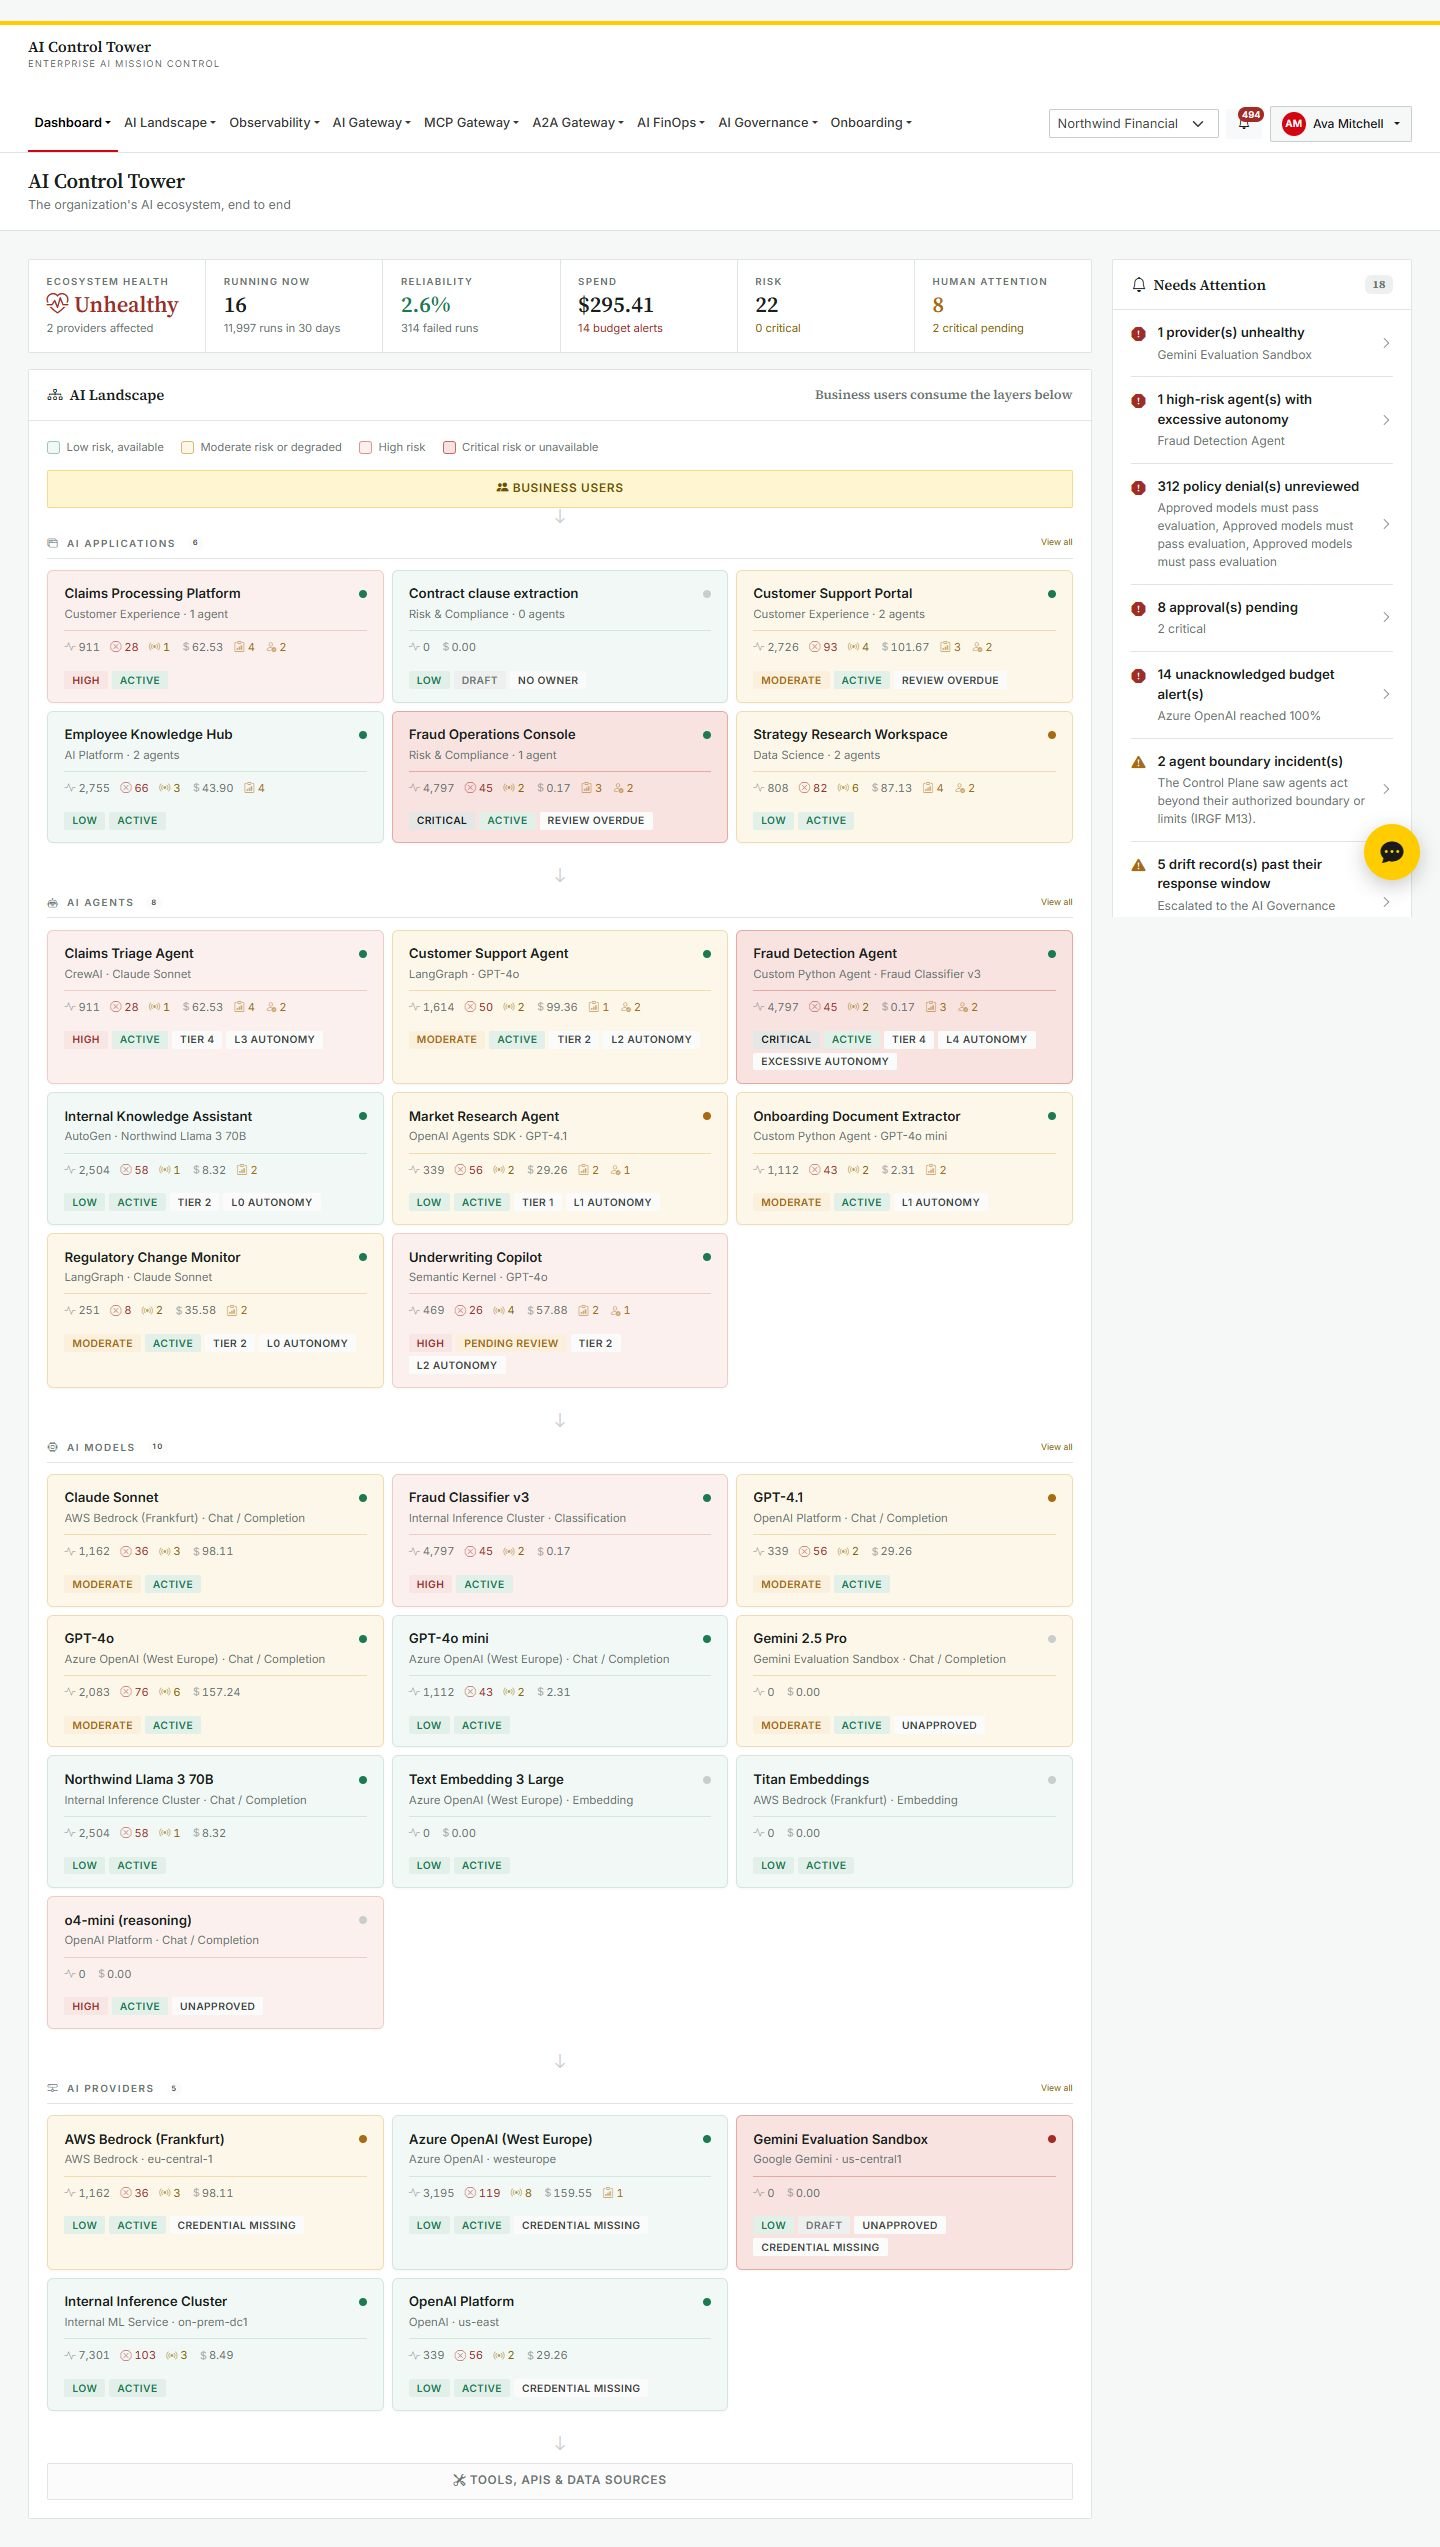Click View all for AI Applications

coord(1056,542)
